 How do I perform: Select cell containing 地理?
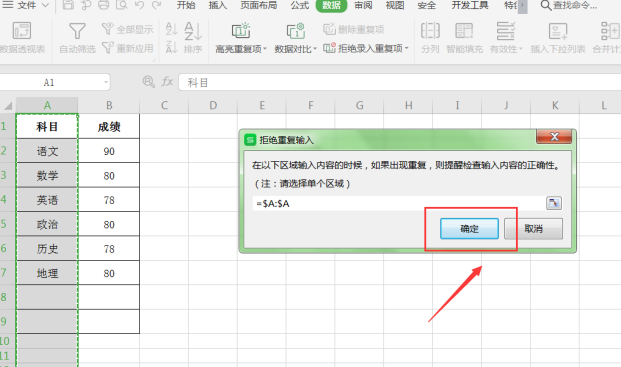47,273
